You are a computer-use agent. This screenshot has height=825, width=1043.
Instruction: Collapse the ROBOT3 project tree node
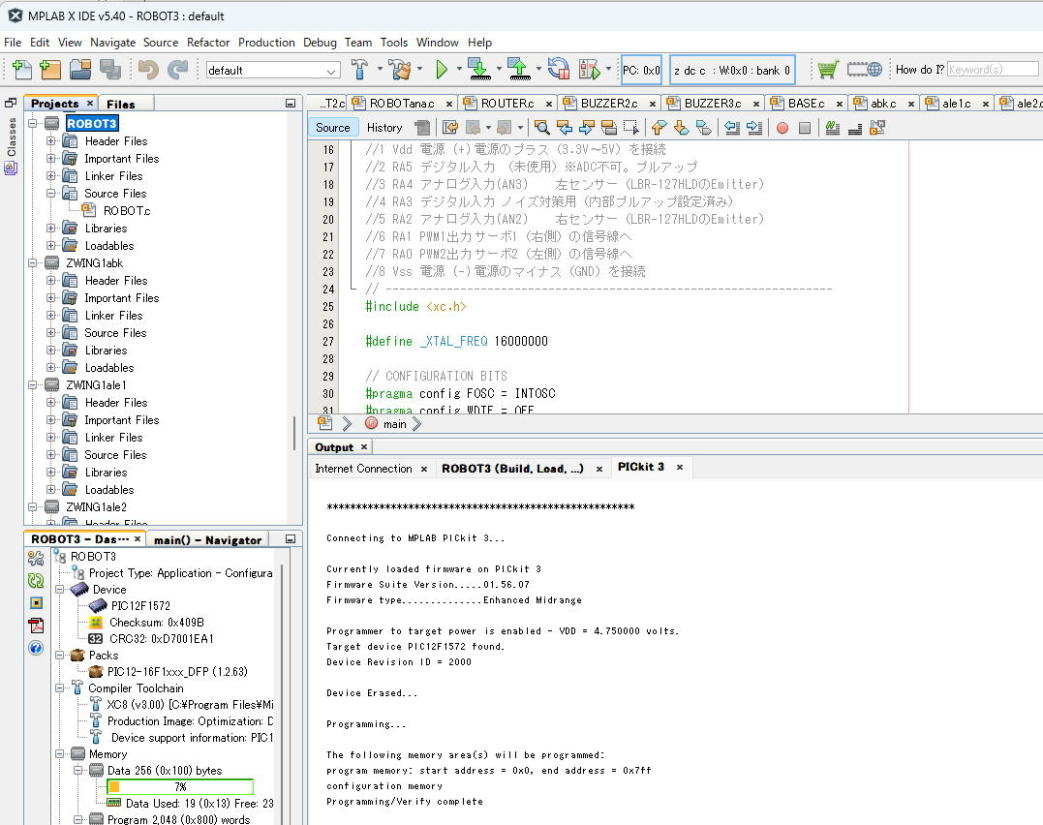coord(32,124)
